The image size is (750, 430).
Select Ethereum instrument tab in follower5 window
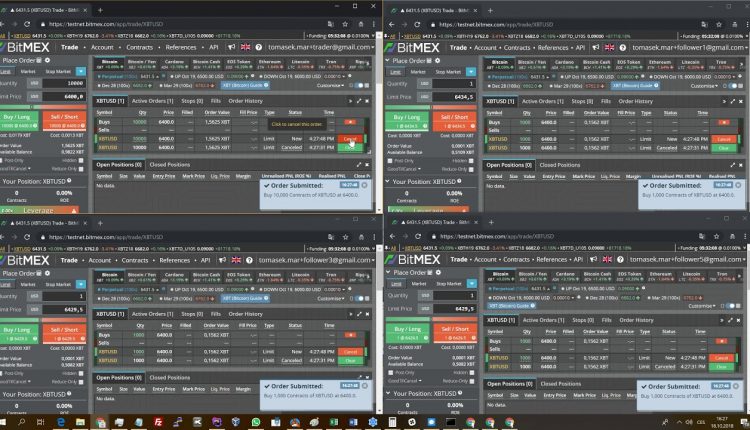pos(661,276)
